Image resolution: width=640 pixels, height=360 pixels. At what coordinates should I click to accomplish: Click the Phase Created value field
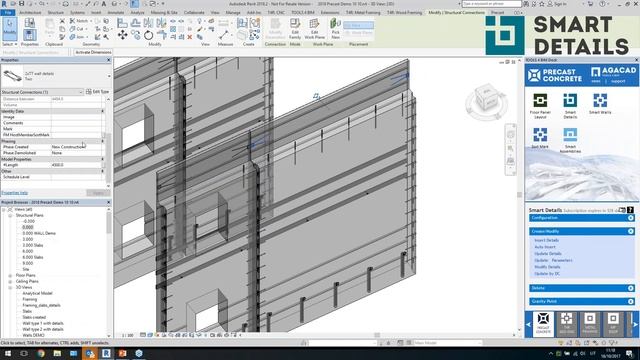click(x=76, y=147)
